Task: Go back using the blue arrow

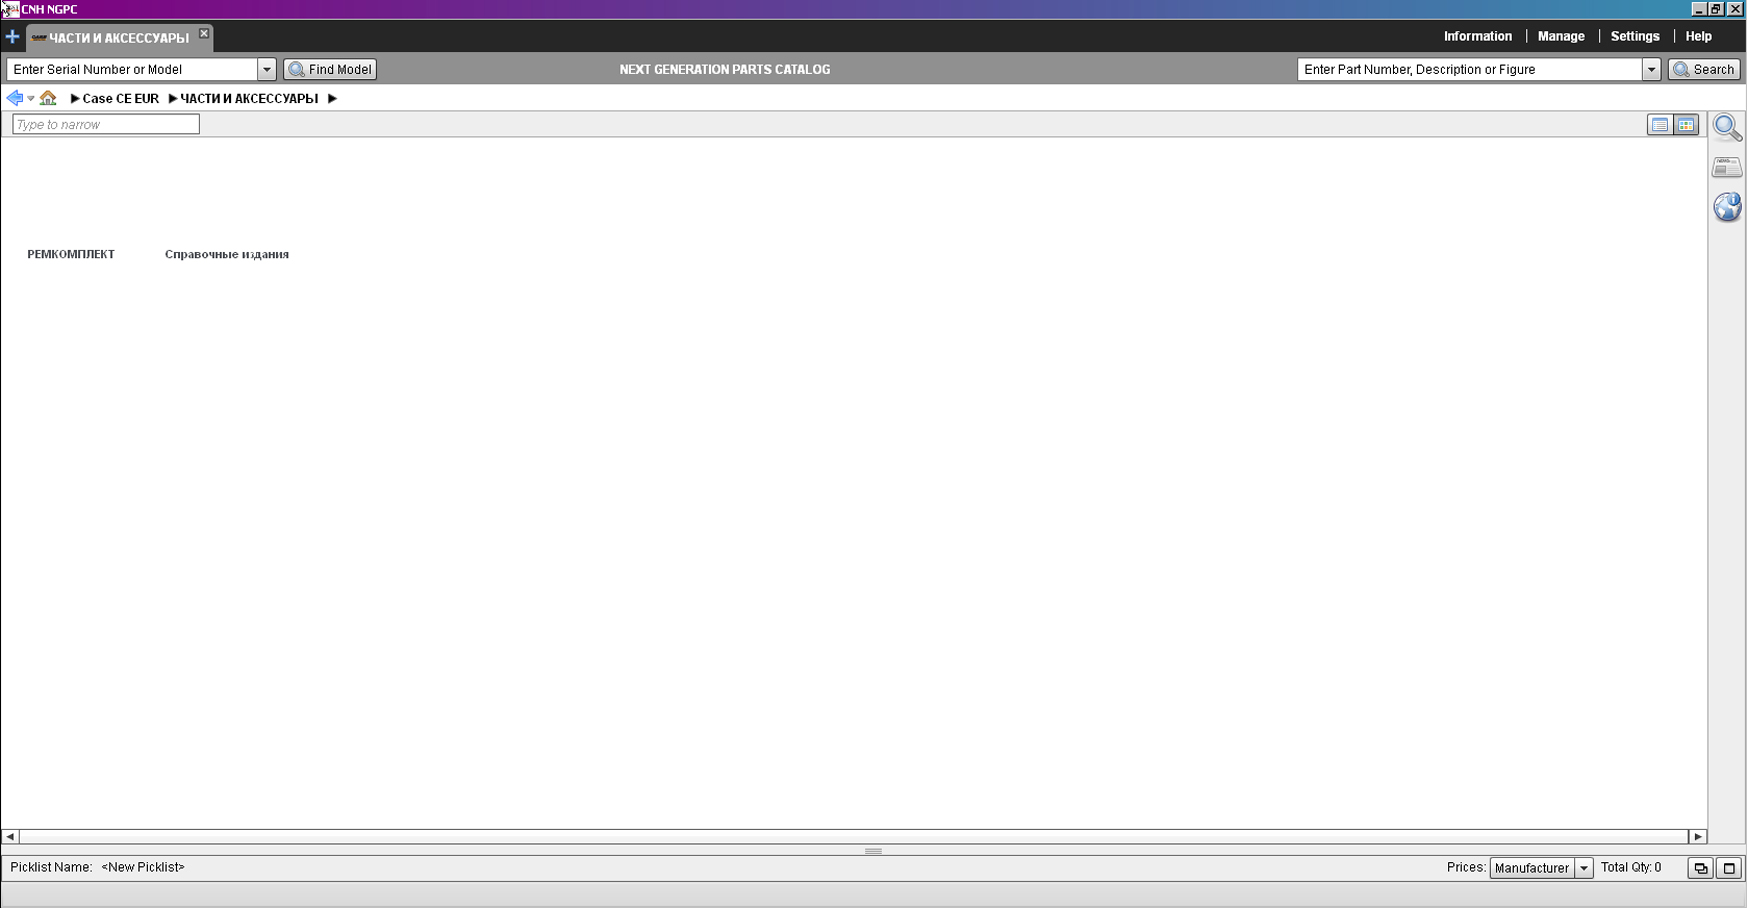Action: (14, 98)
